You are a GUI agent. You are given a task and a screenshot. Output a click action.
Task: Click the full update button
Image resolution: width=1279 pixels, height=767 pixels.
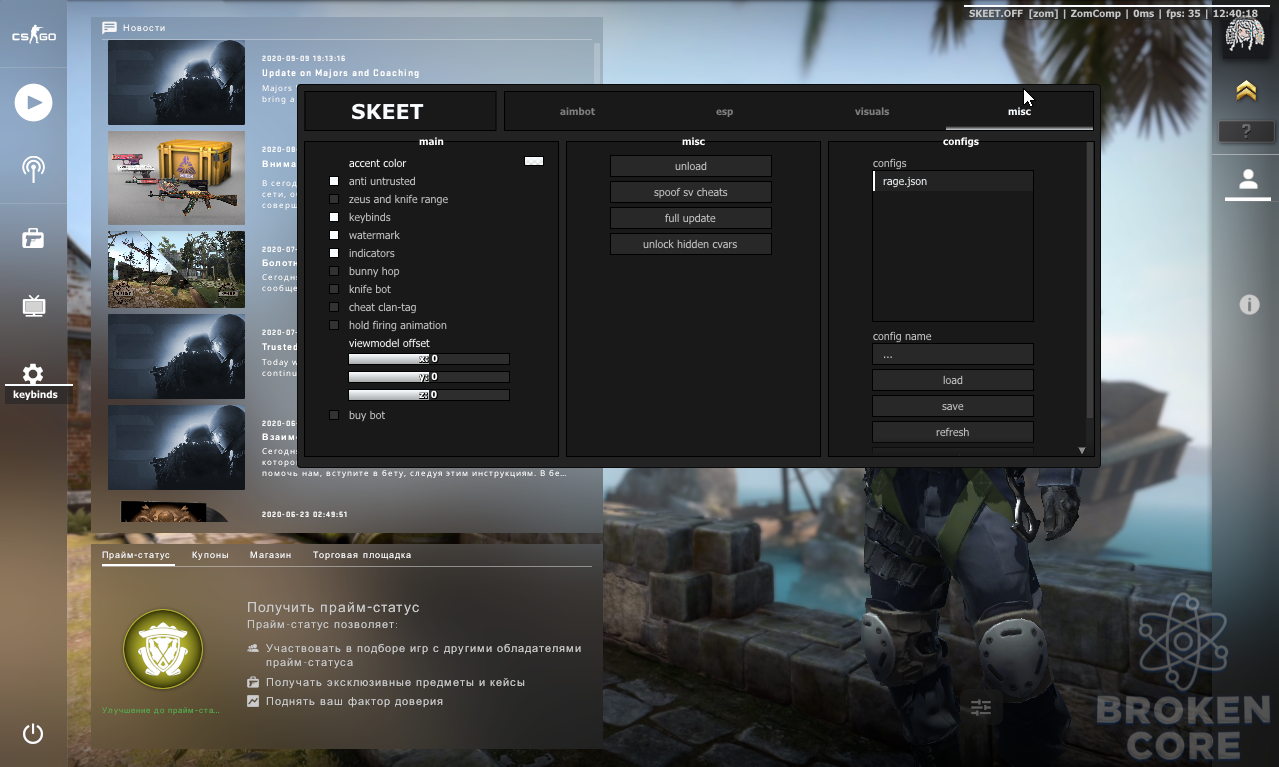coord(691,218)
